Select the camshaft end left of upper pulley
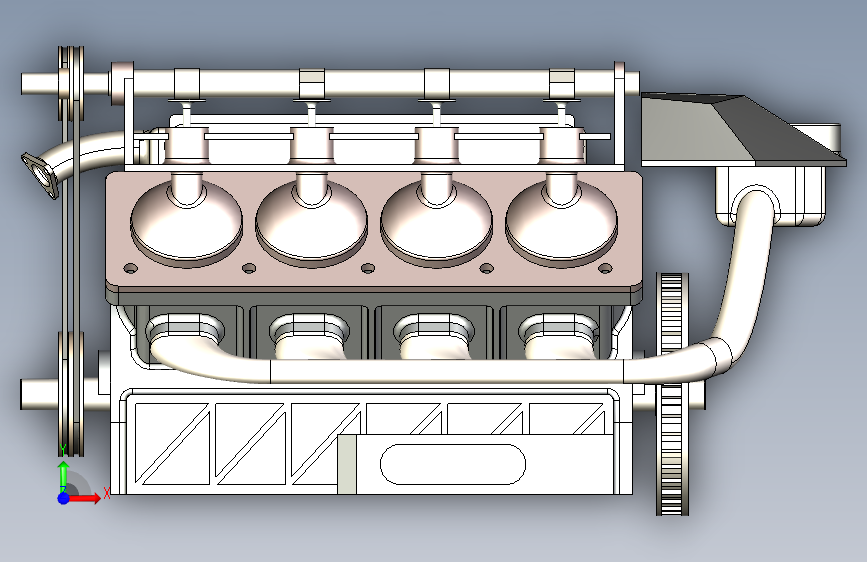The width and height of the screenshot is (867, 562). pos(40,83)
